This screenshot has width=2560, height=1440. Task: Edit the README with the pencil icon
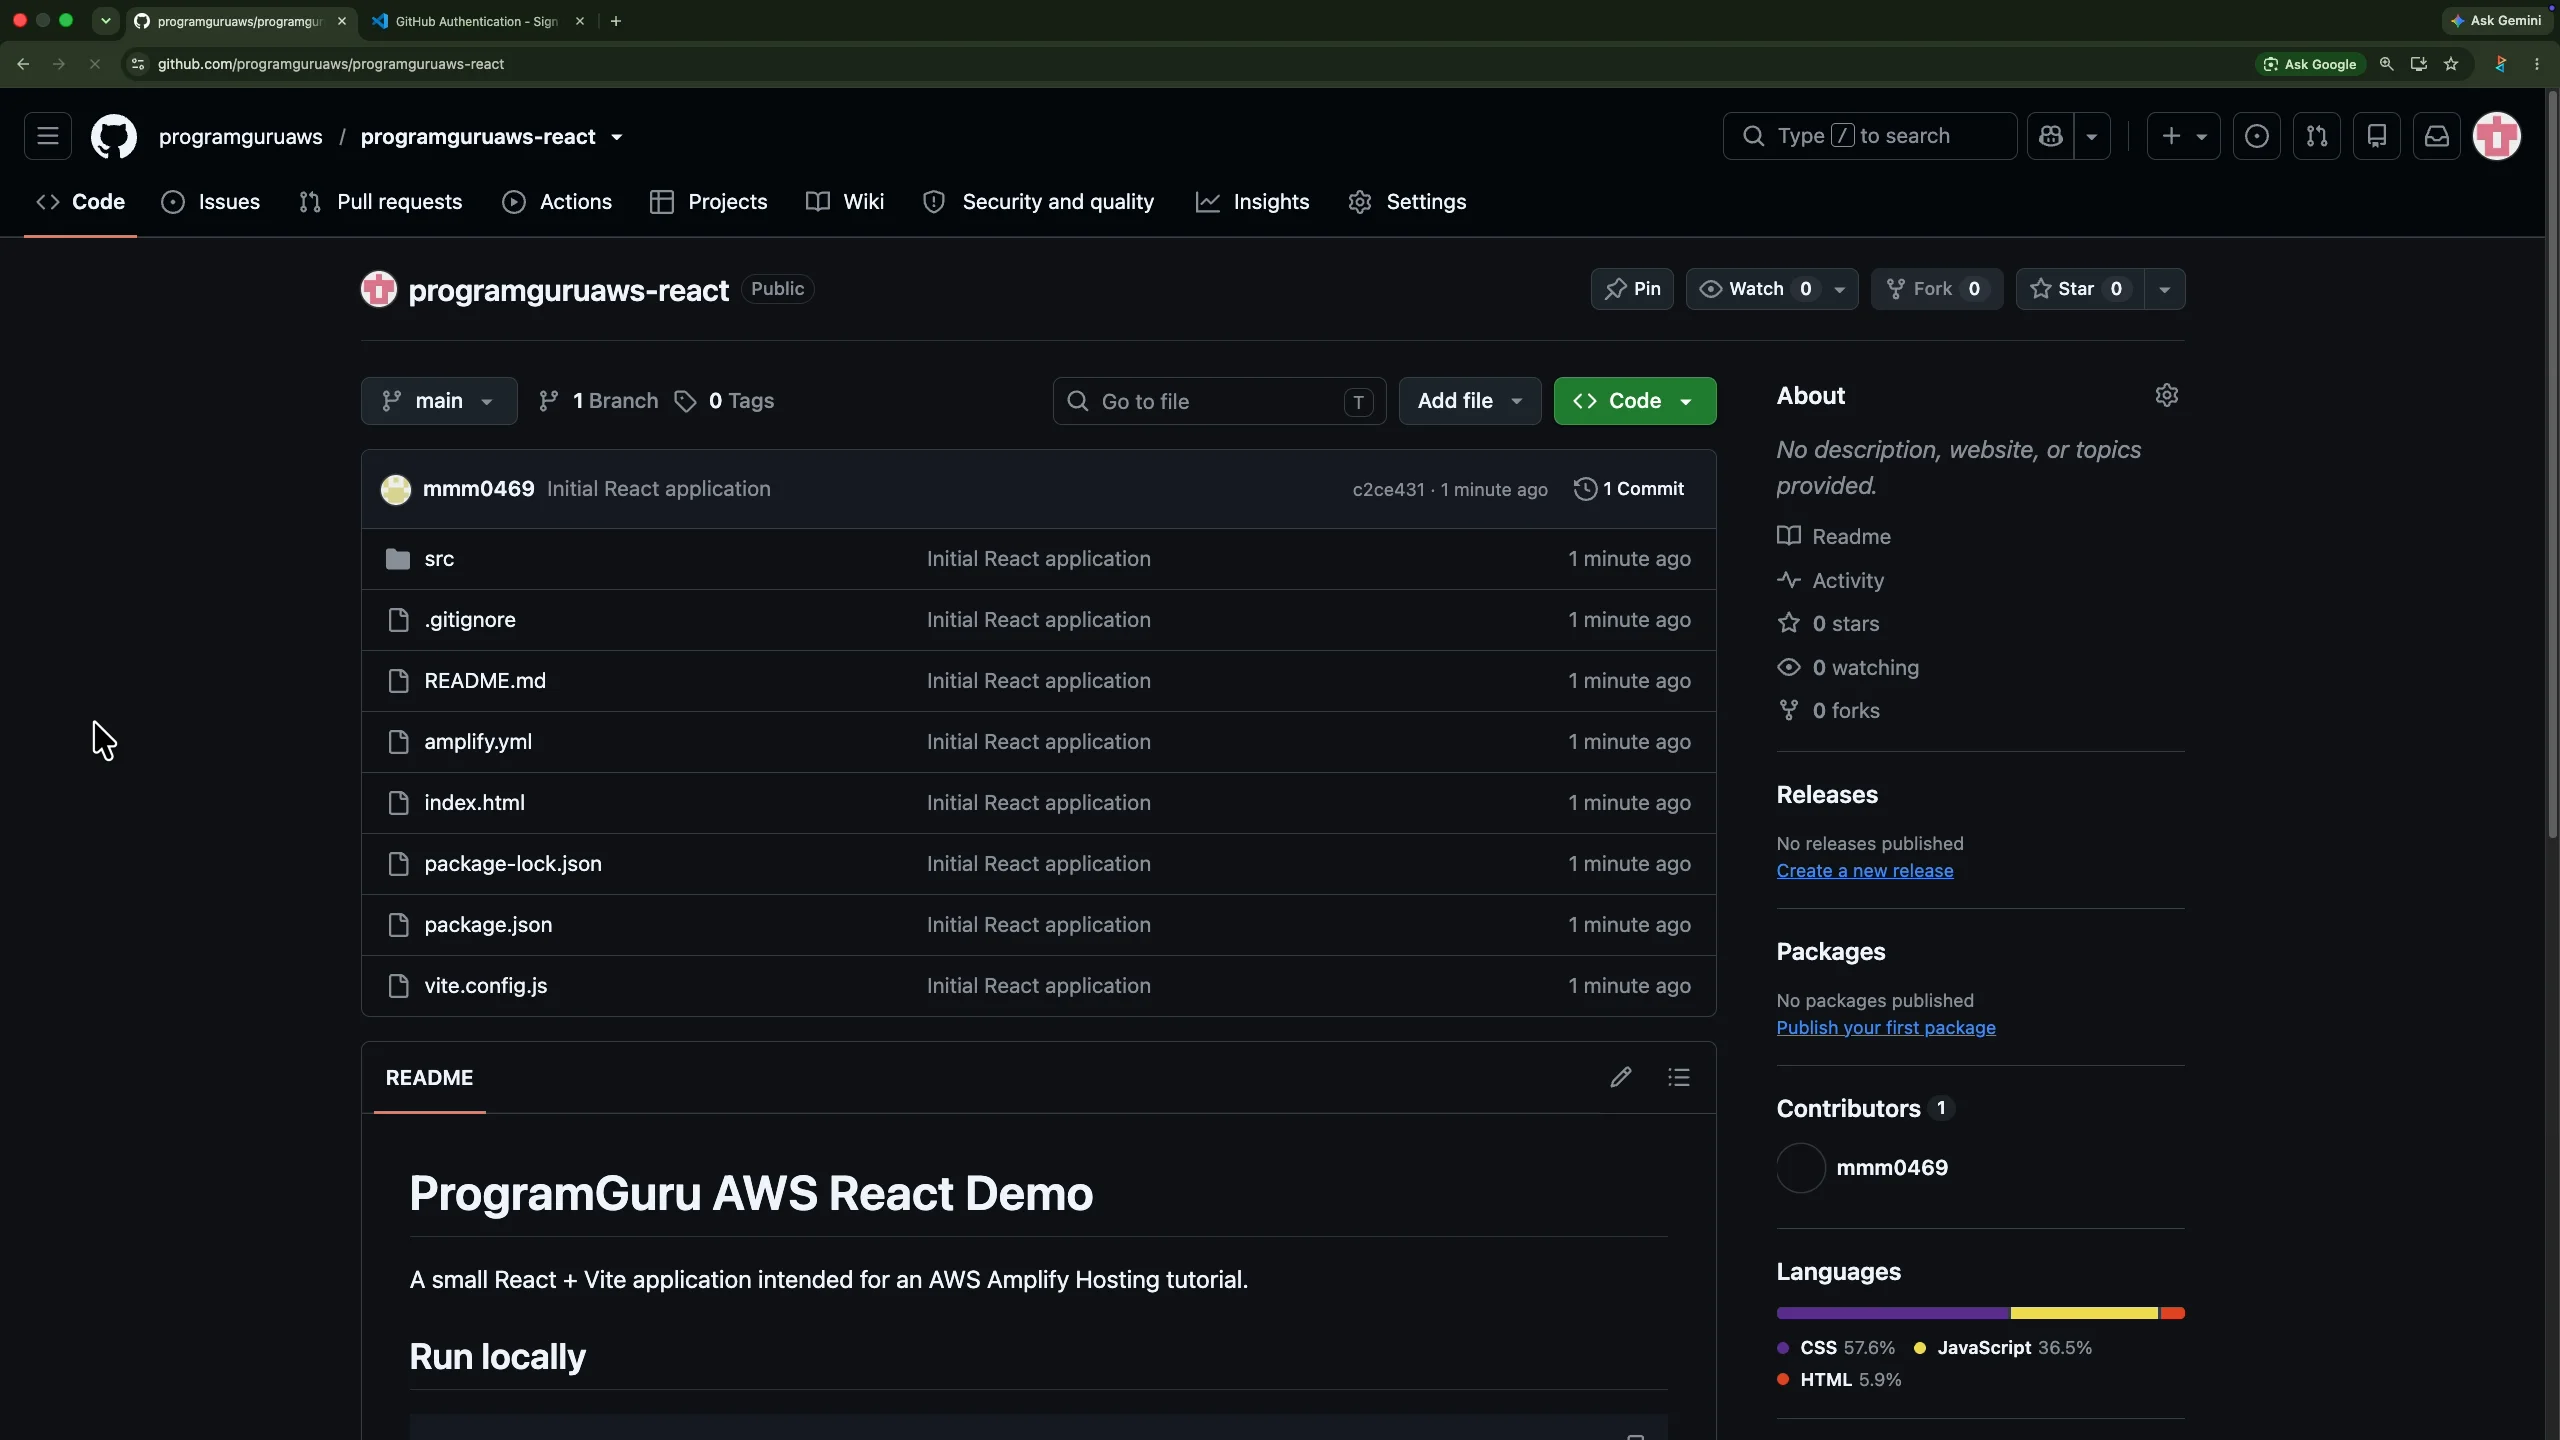pyautogui.click(x=1621, y=1077)
